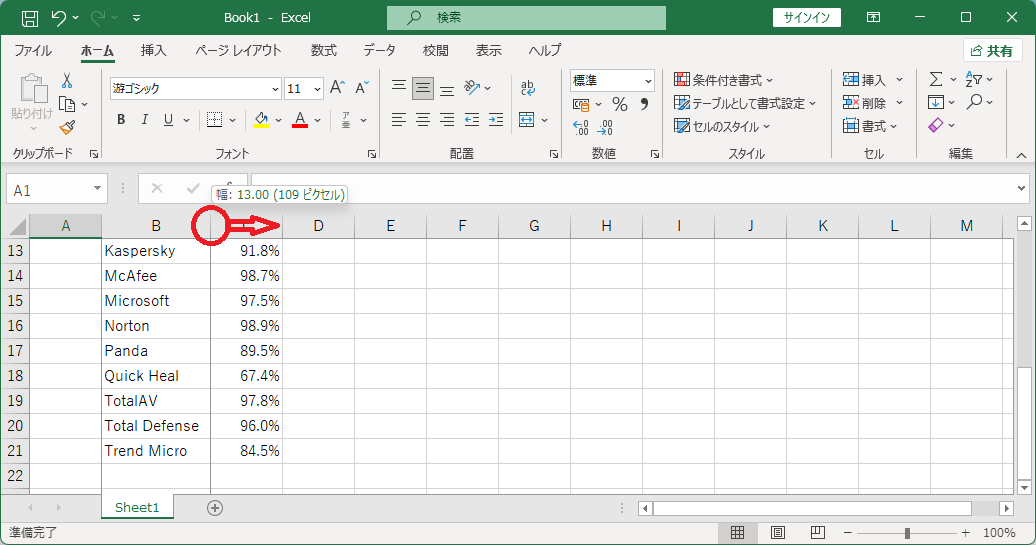Image resolution: width=1036 pixels, height=545 pixels.
Task: Open font name dropdown 游ゴシック
Action: click(x=276, y=89)
